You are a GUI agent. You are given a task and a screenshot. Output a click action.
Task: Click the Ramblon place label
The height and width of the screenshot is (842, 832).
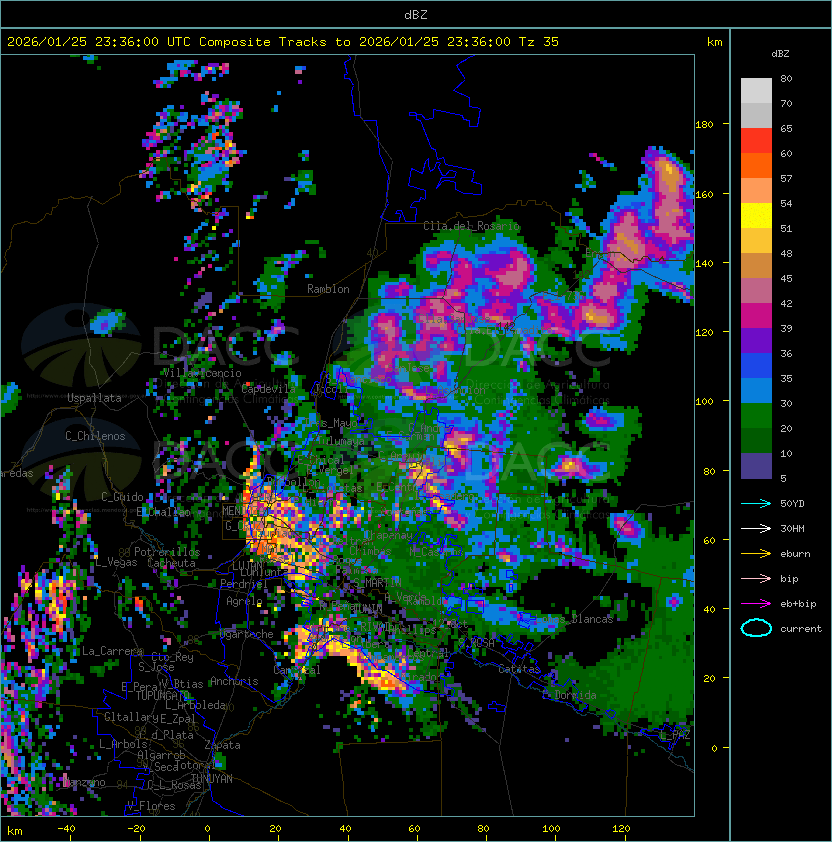tap(328, 289)
